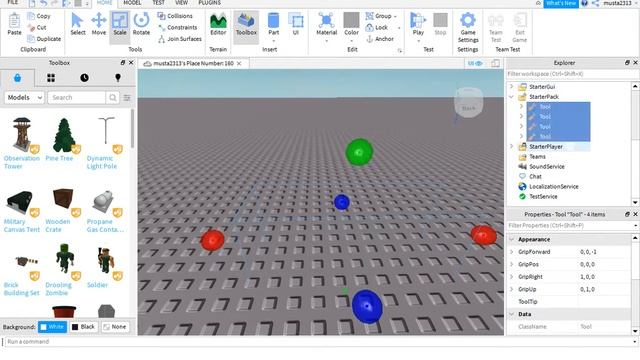Open Toolbox Inventory grid tab
The image size is (640, 360).
pos(51,78)
